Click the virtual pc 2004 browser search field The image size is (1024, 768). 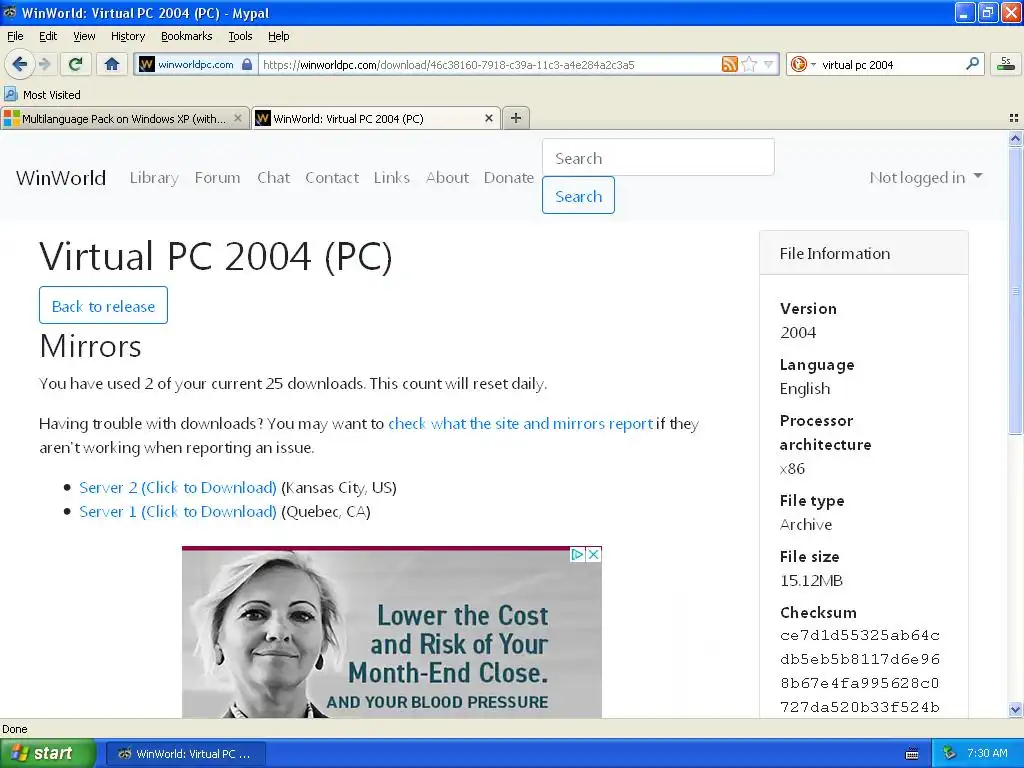coord(891,64)
